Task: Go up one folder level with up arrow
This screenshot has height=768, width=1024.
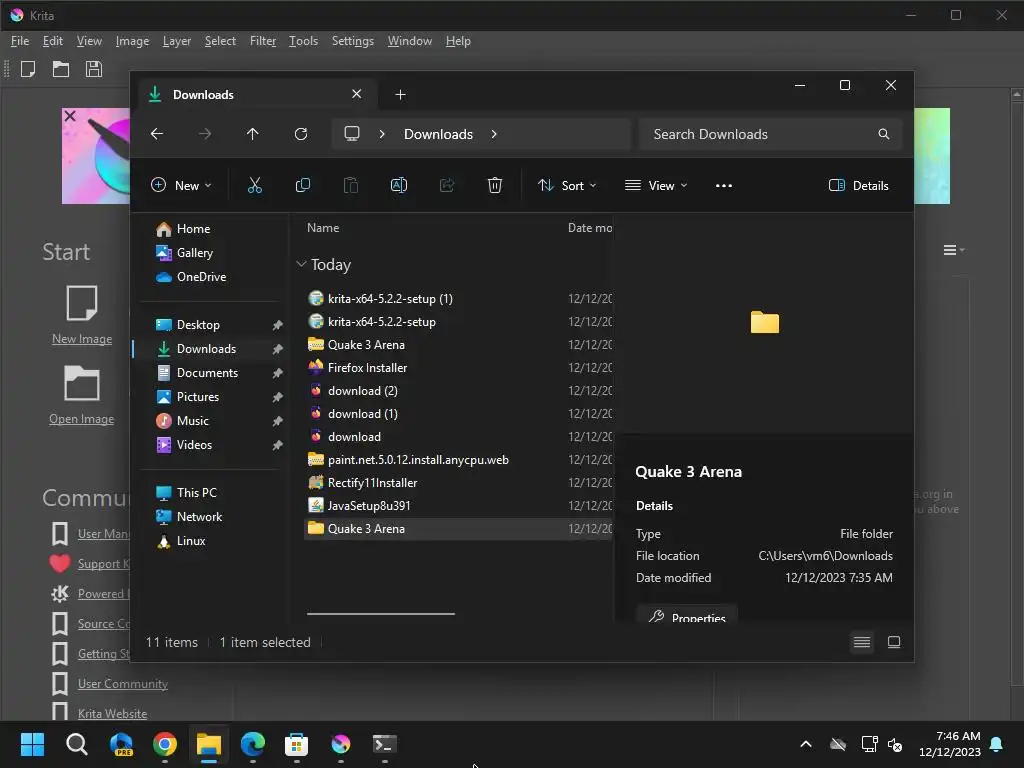Action: [253, 134]
